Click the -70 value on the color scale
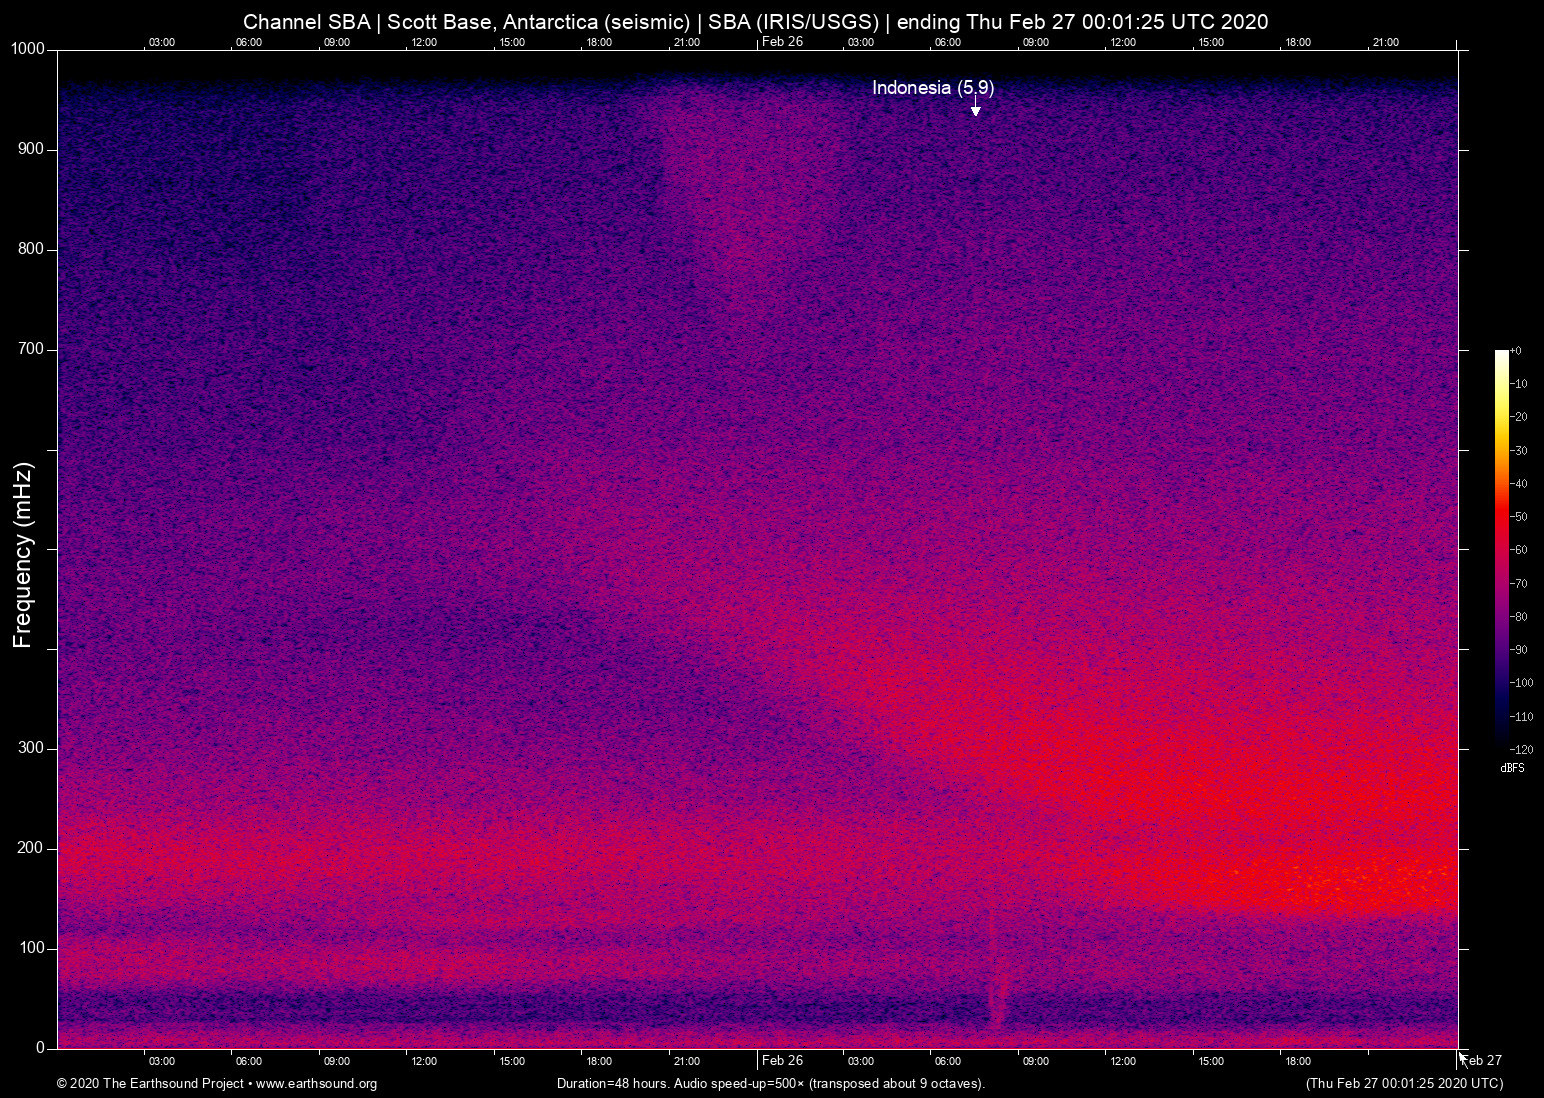The height and width of the screenshot is (1098, 1544). (x=1519, y=583)
